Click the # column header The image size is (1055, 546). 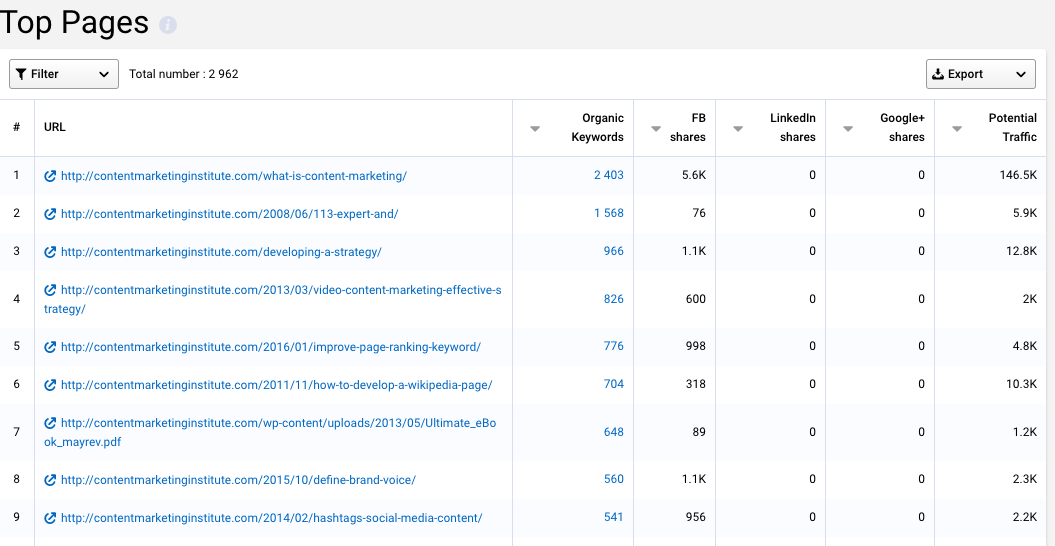pyautogui.click(x=17, y=127)
